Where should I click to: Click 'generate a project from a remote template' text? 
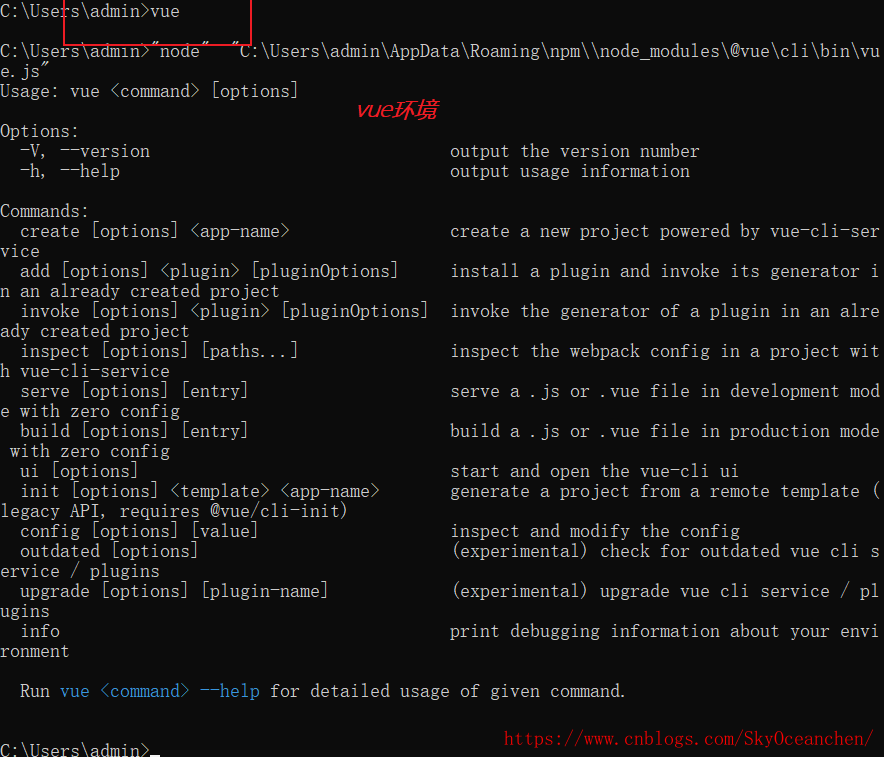(x=655, y=491)
